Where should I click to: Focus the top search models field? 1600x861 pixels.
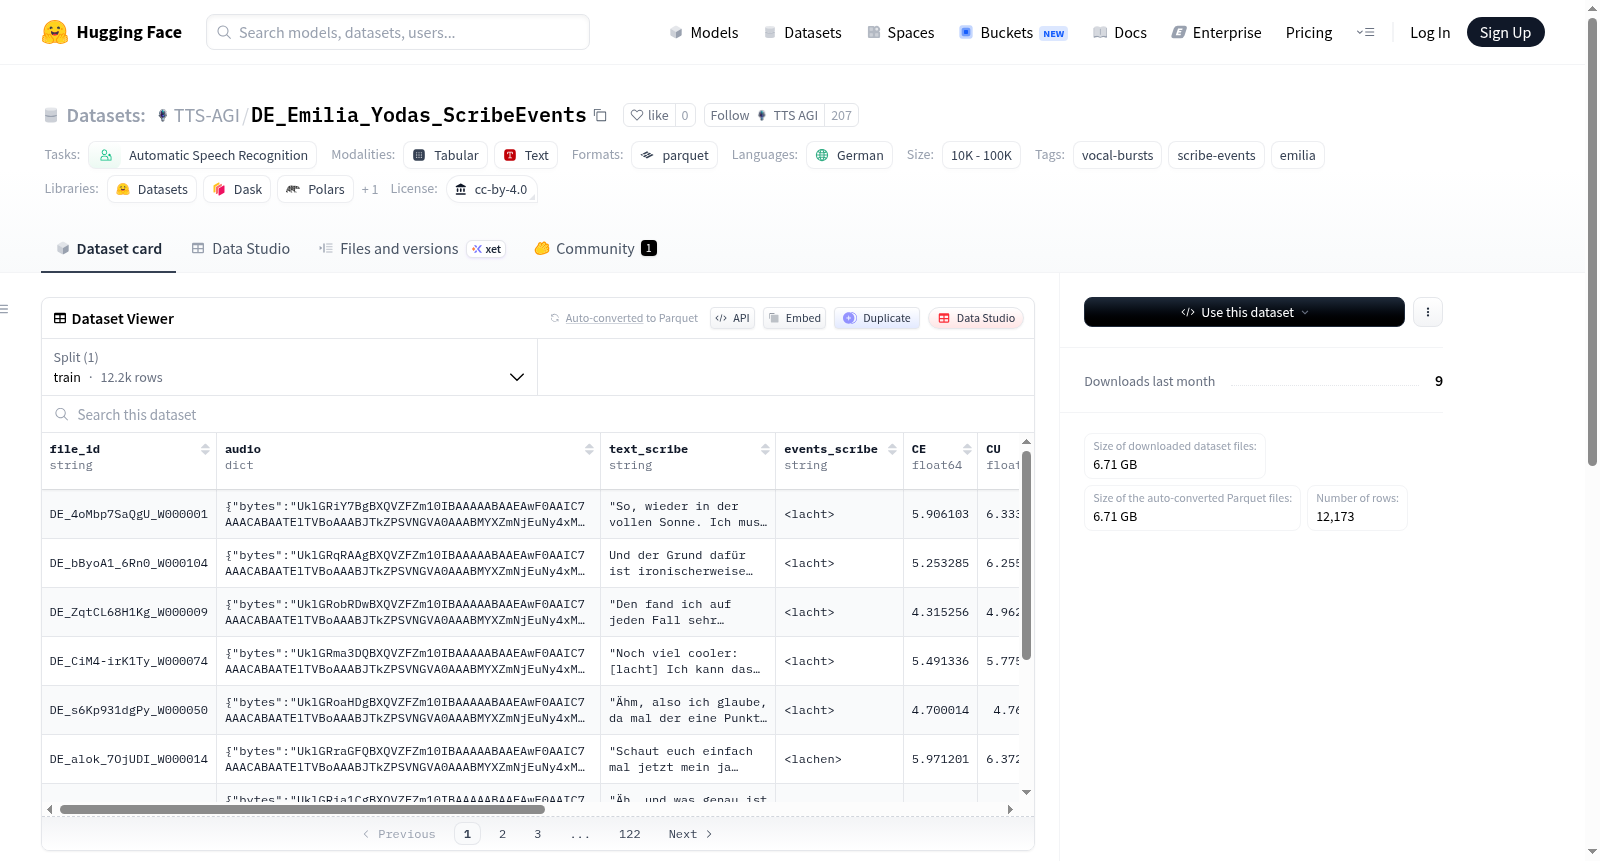[x=398, y=32]
